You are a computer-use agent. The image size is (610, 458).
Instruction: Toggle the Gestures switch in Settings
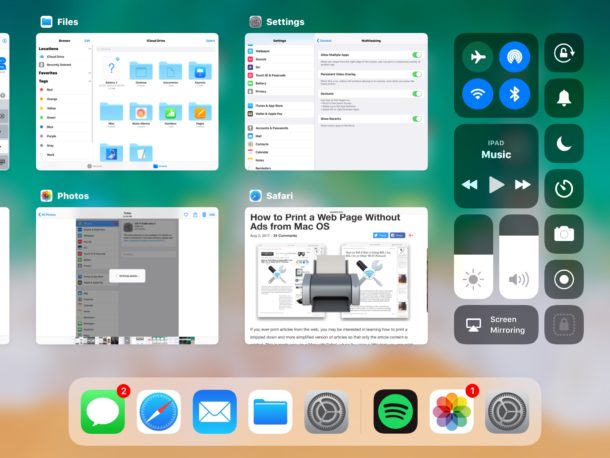[417, 93]
